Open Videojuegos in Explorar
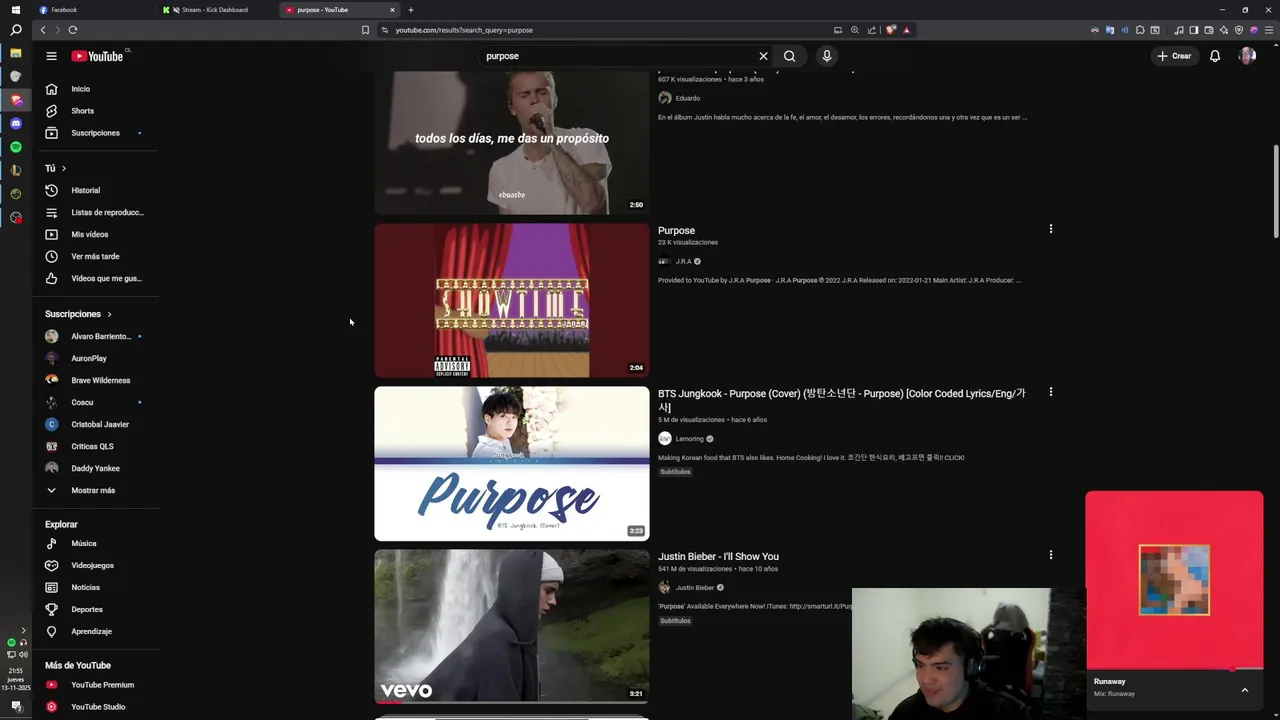The height and width of the screenshot is (720, 1280). point(92,565)
